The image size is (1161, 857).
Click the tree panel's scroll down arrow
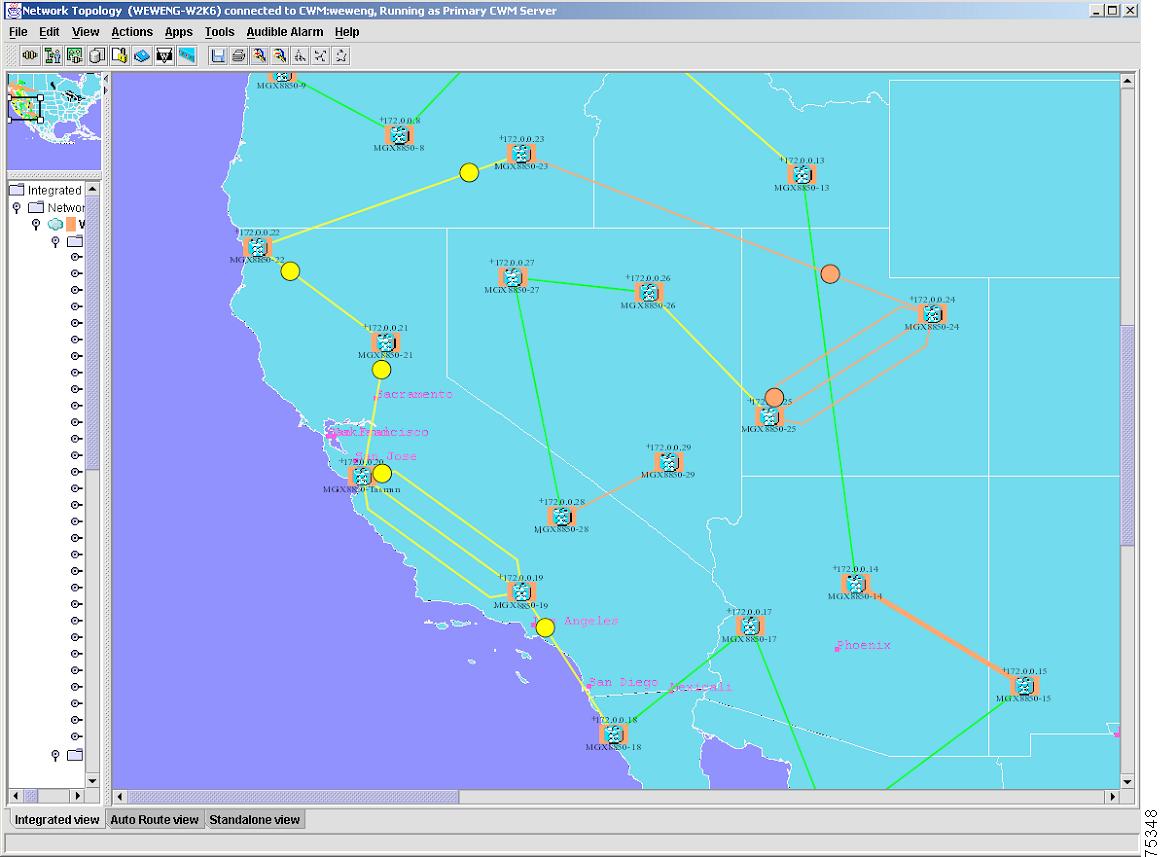click(x=93, y=780)
